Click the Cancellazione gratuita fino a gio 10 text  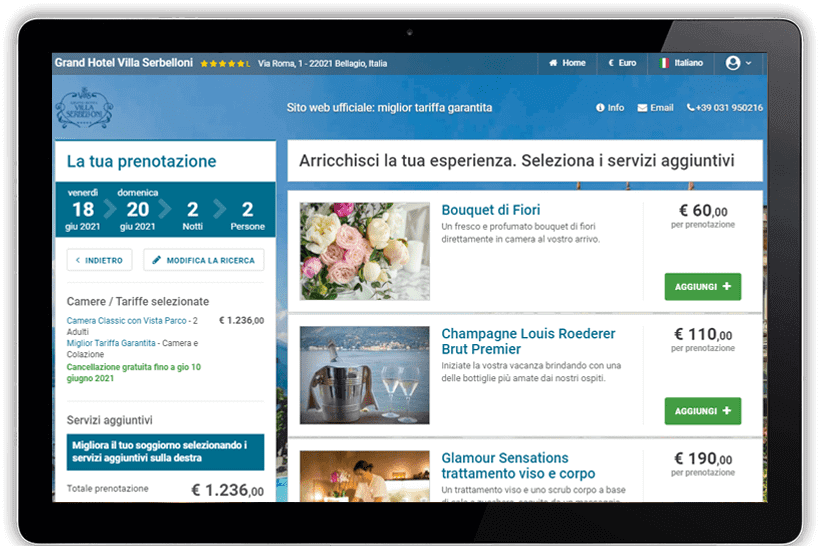tap(133, 372)
